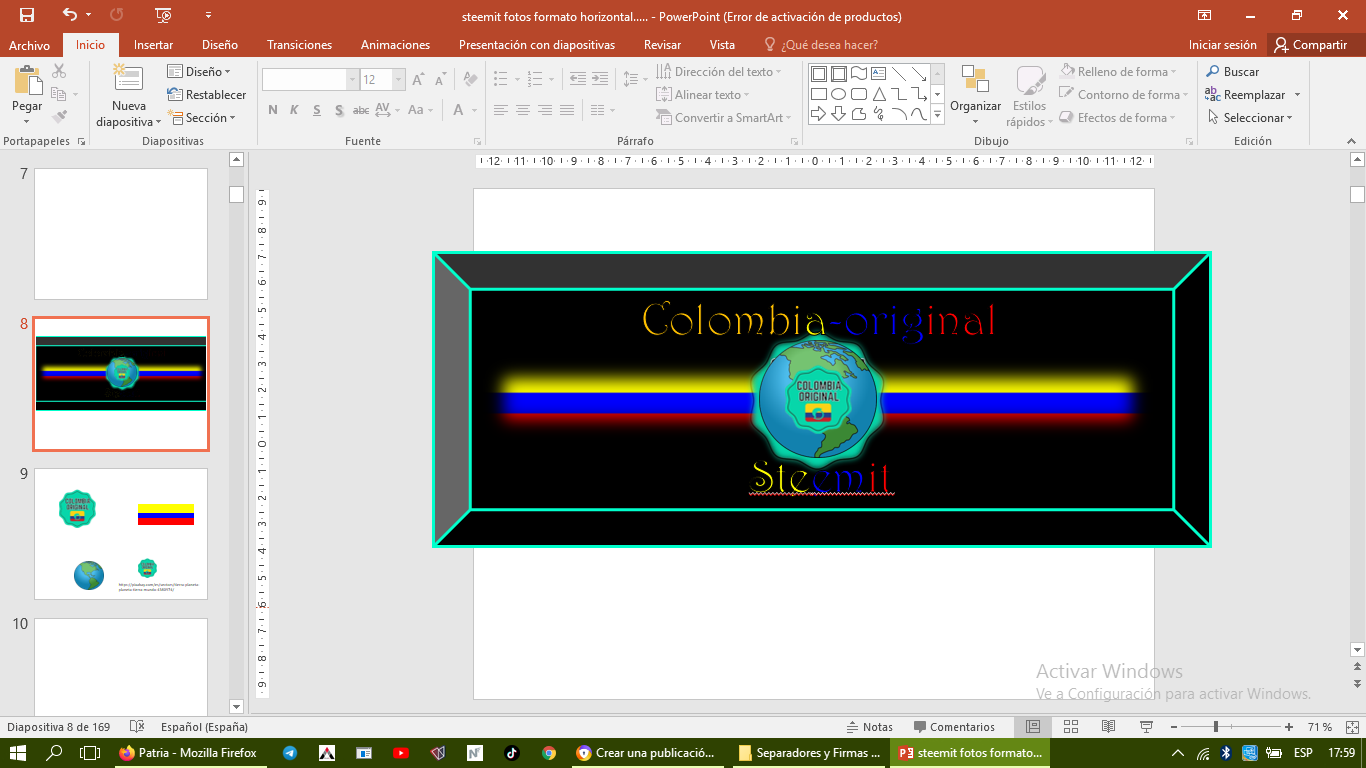Viewport: 1366px width, 768px height.
Task: Open the Reemplazar dropdown arrow
Action: point(1297,94)
